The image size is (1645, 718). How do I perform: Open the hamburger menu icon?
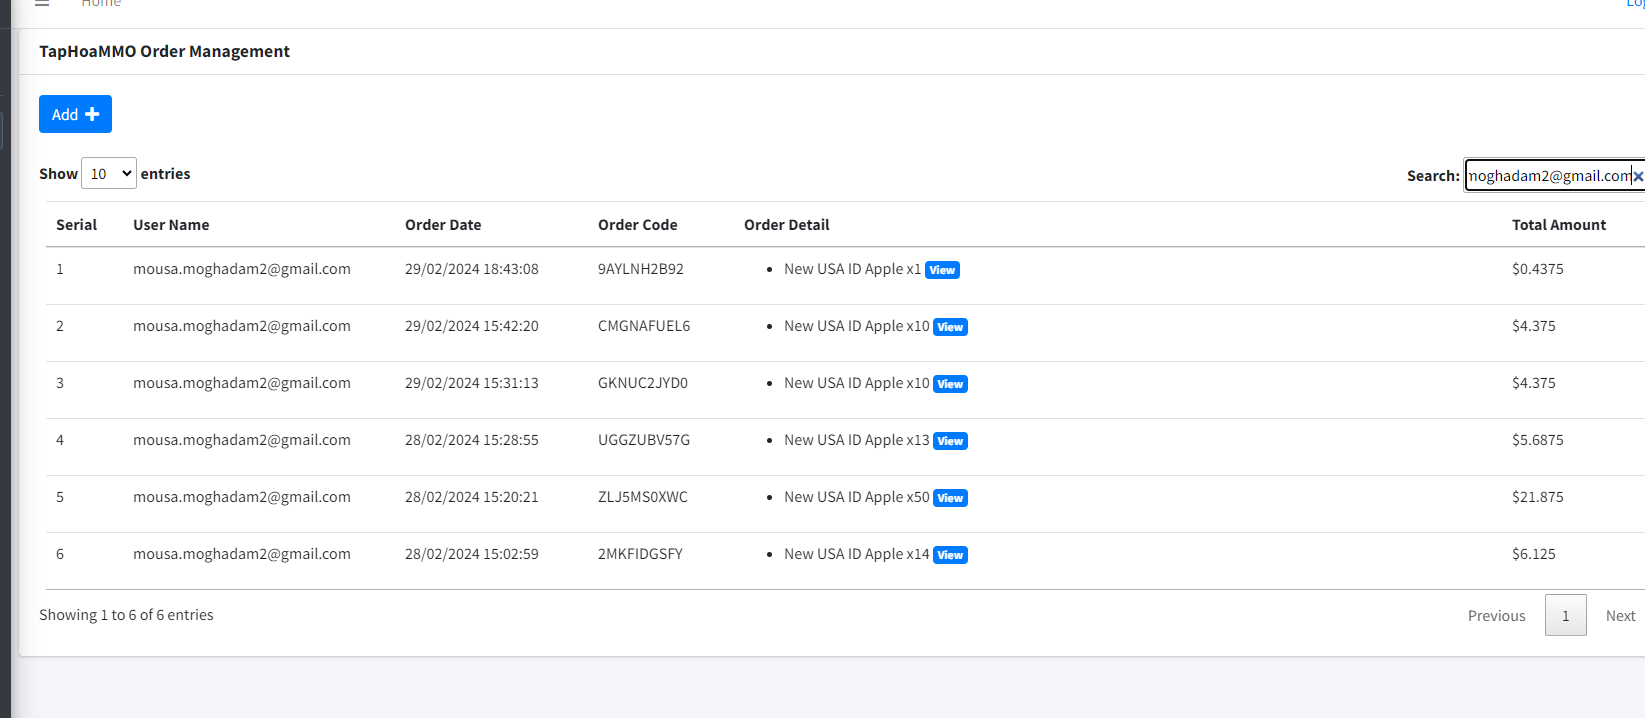pyautogui.click(x=42, y=3)
